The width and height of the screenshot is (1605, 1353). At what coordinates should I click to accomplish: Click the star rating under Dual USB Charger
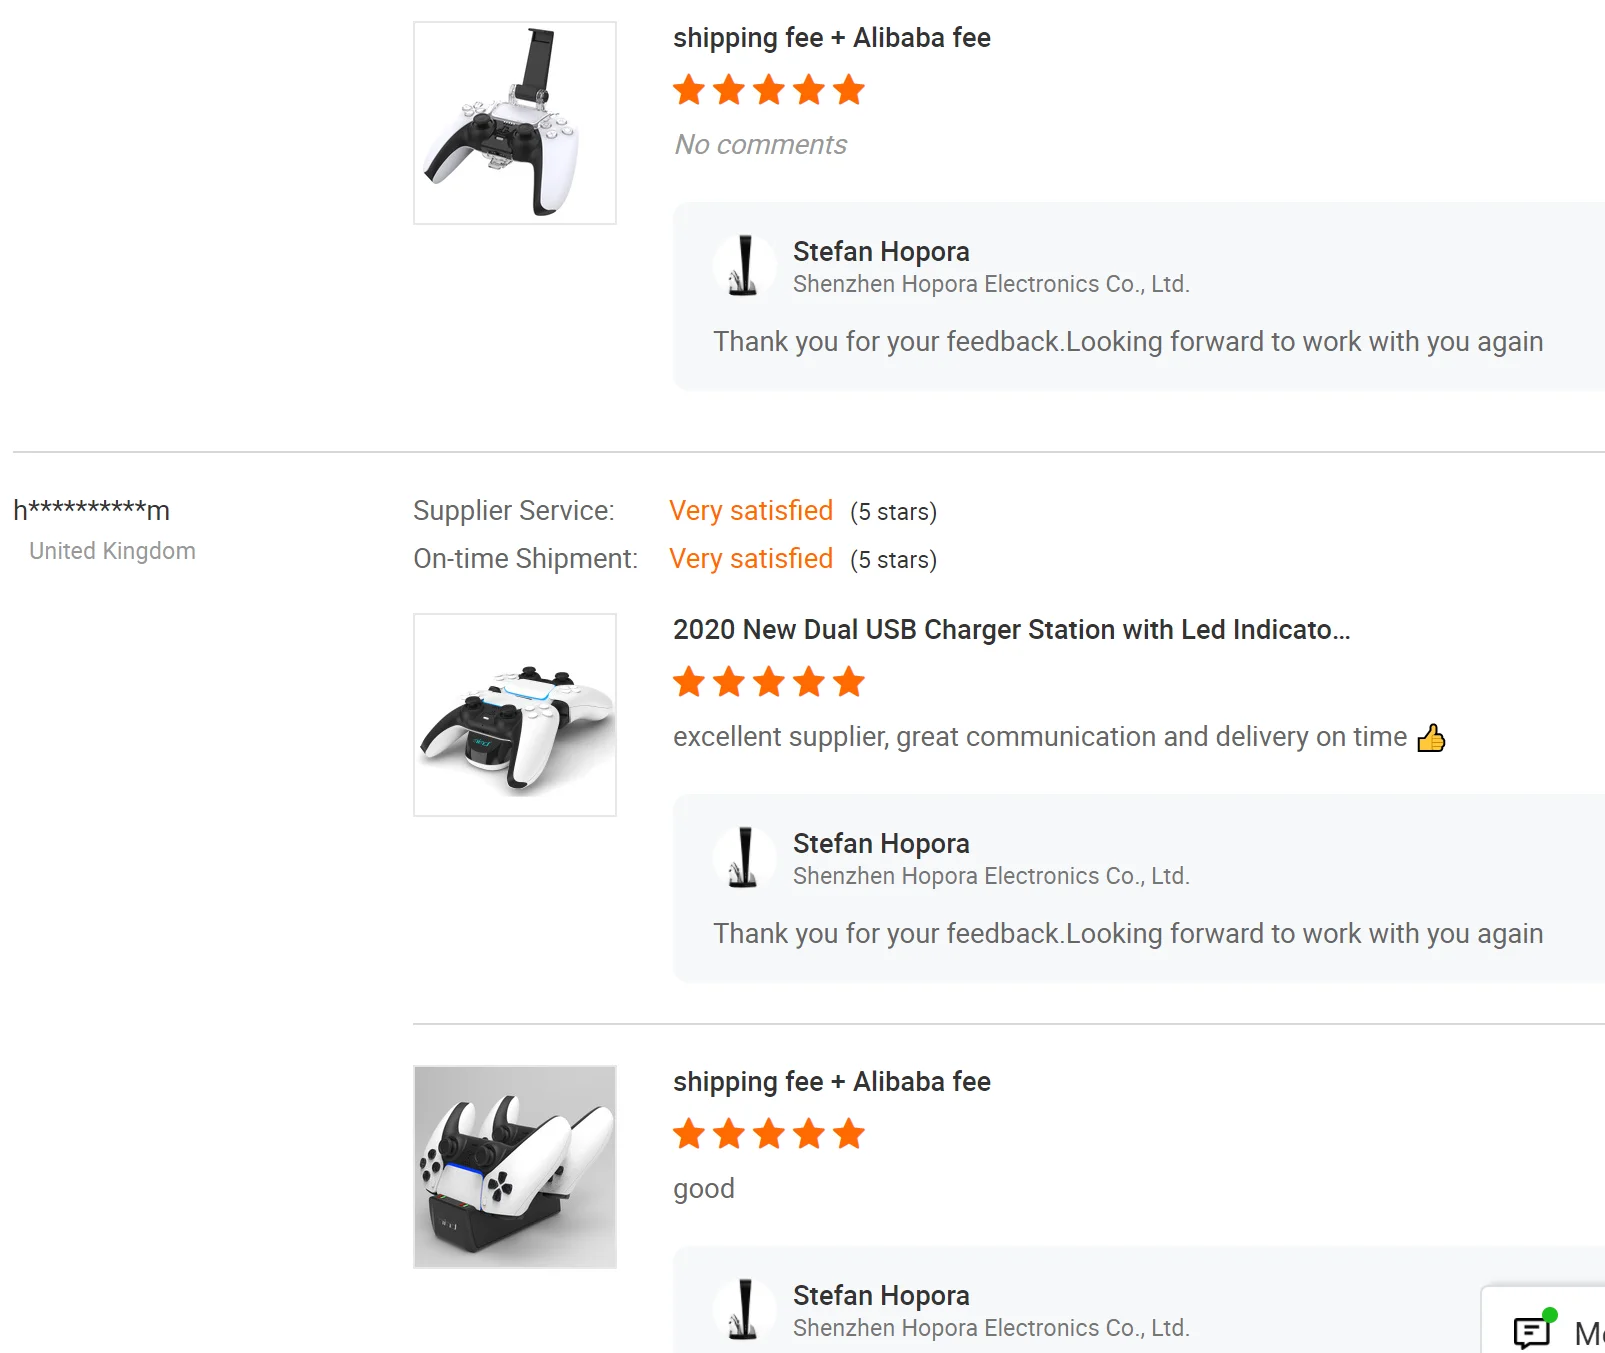click(x=768, y=682)
